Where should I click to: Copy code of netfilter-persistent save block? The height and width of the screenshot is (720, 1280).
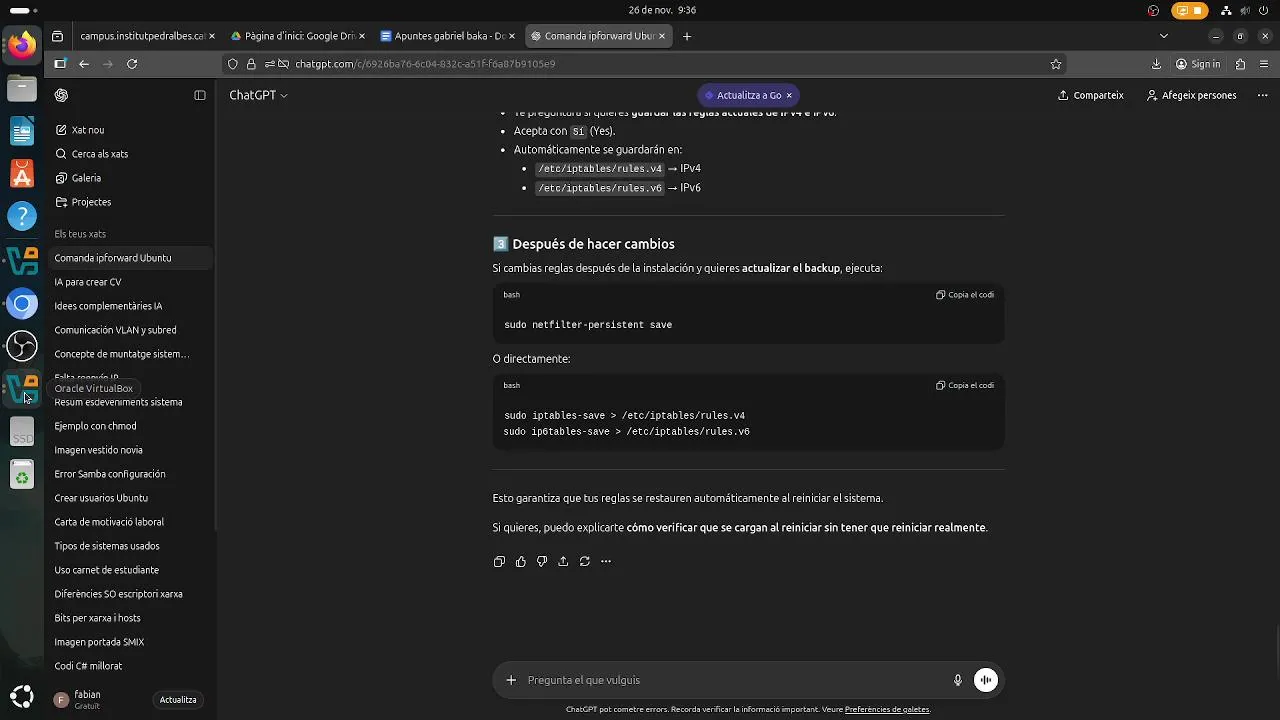[965, 295]
